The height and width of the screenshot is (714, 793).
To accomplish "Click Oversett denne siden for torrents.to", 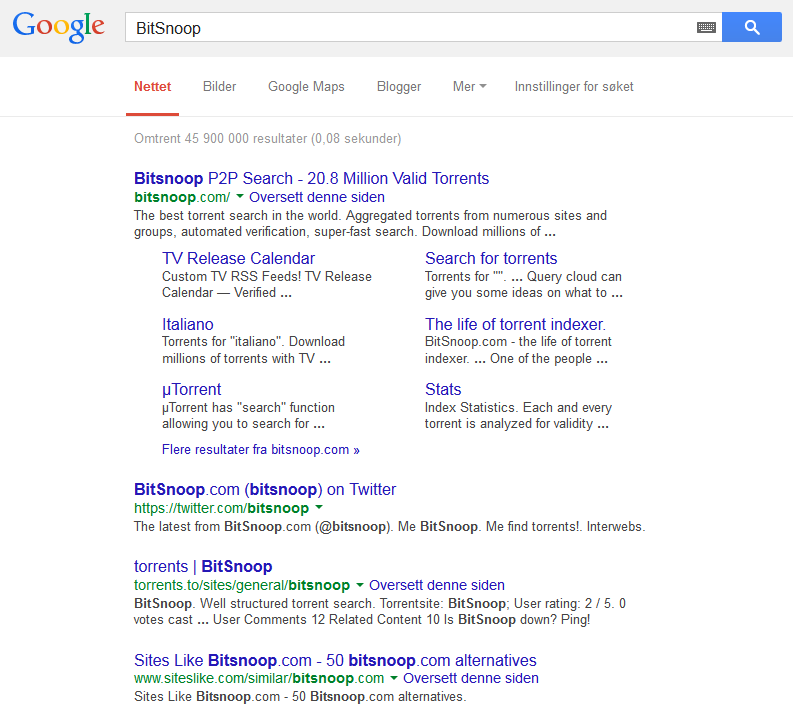I will coord(437,585).
